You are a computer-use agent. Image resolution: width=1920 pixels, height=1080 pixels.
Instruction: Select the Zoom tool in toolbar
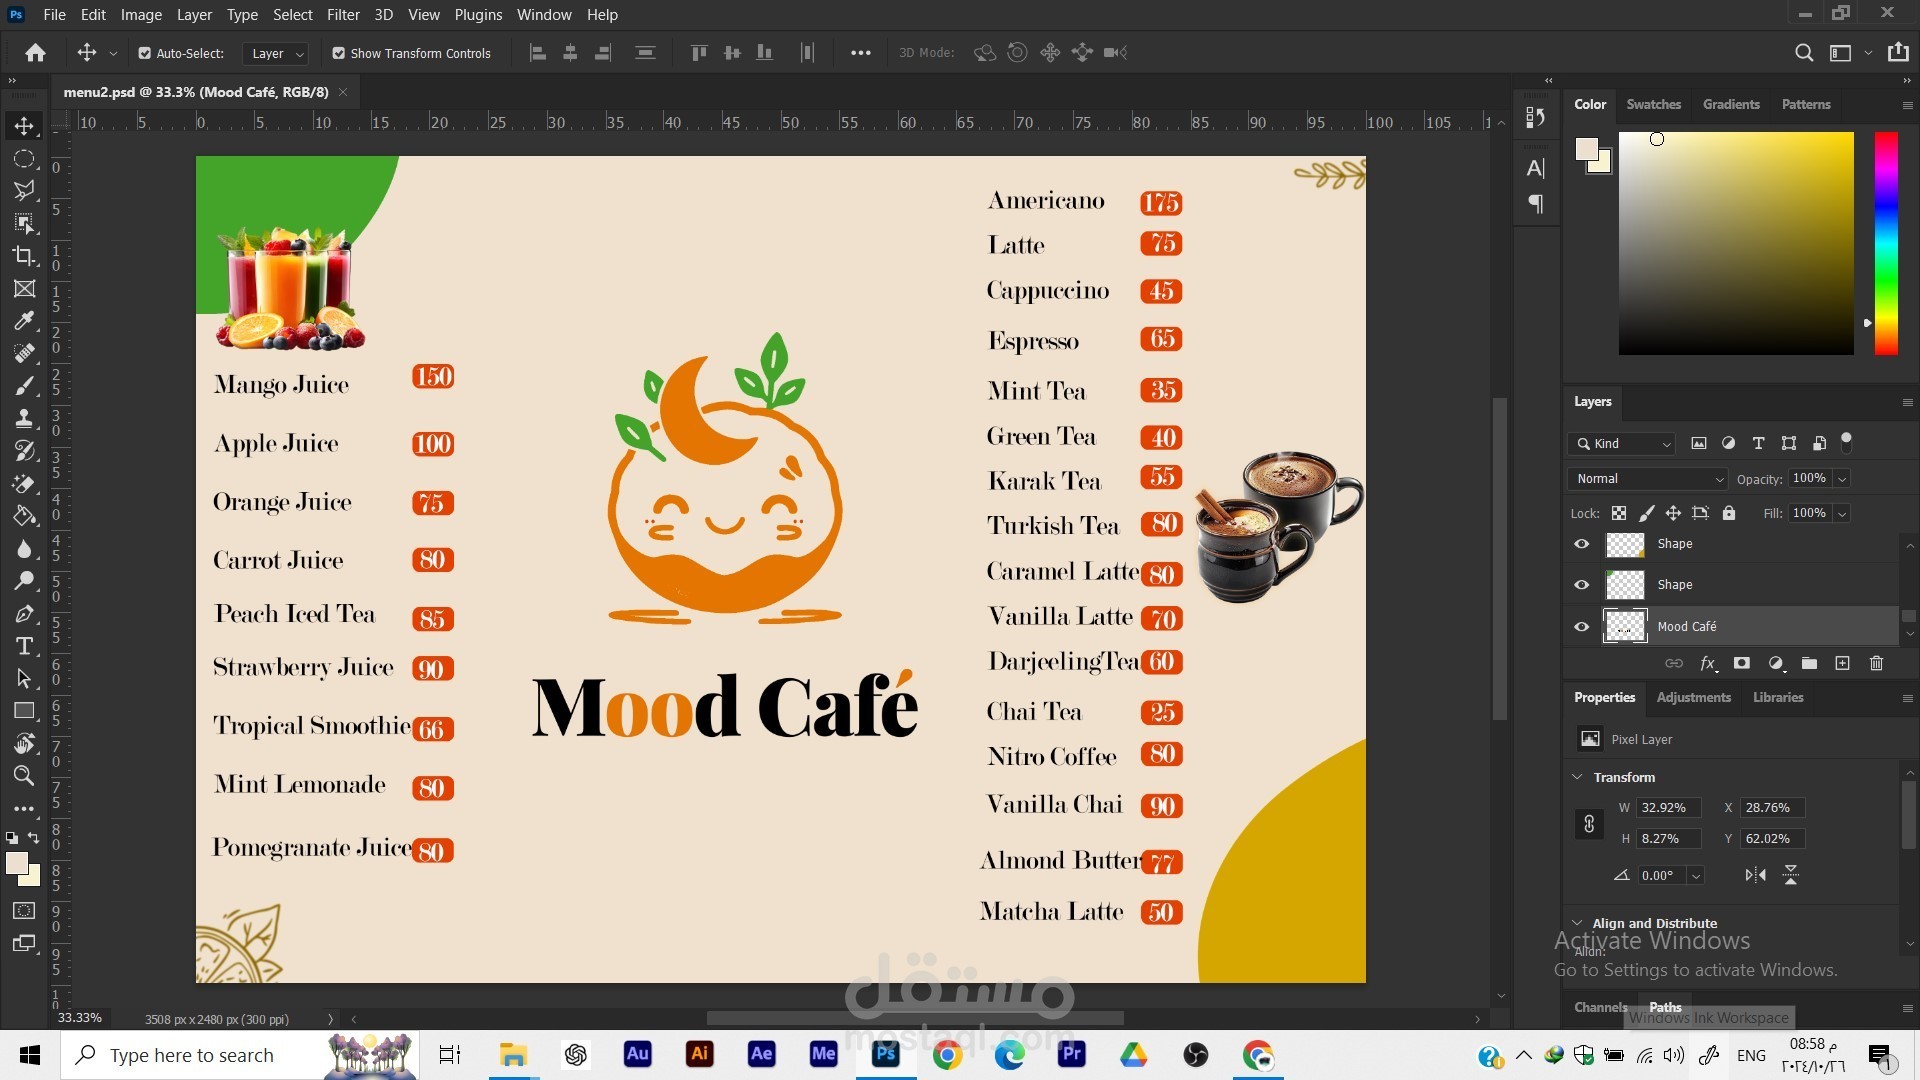coord(24,776)
